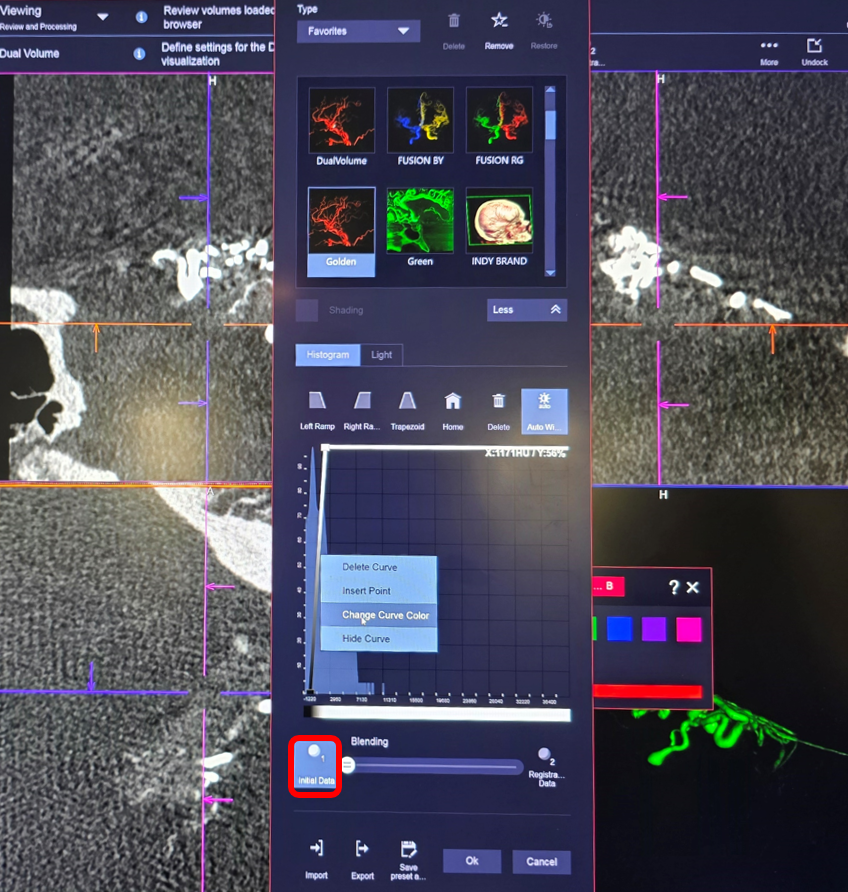This screenshot has width=848, height=892.
Task: Pick the blue color swatch
Action: point(620,629)
